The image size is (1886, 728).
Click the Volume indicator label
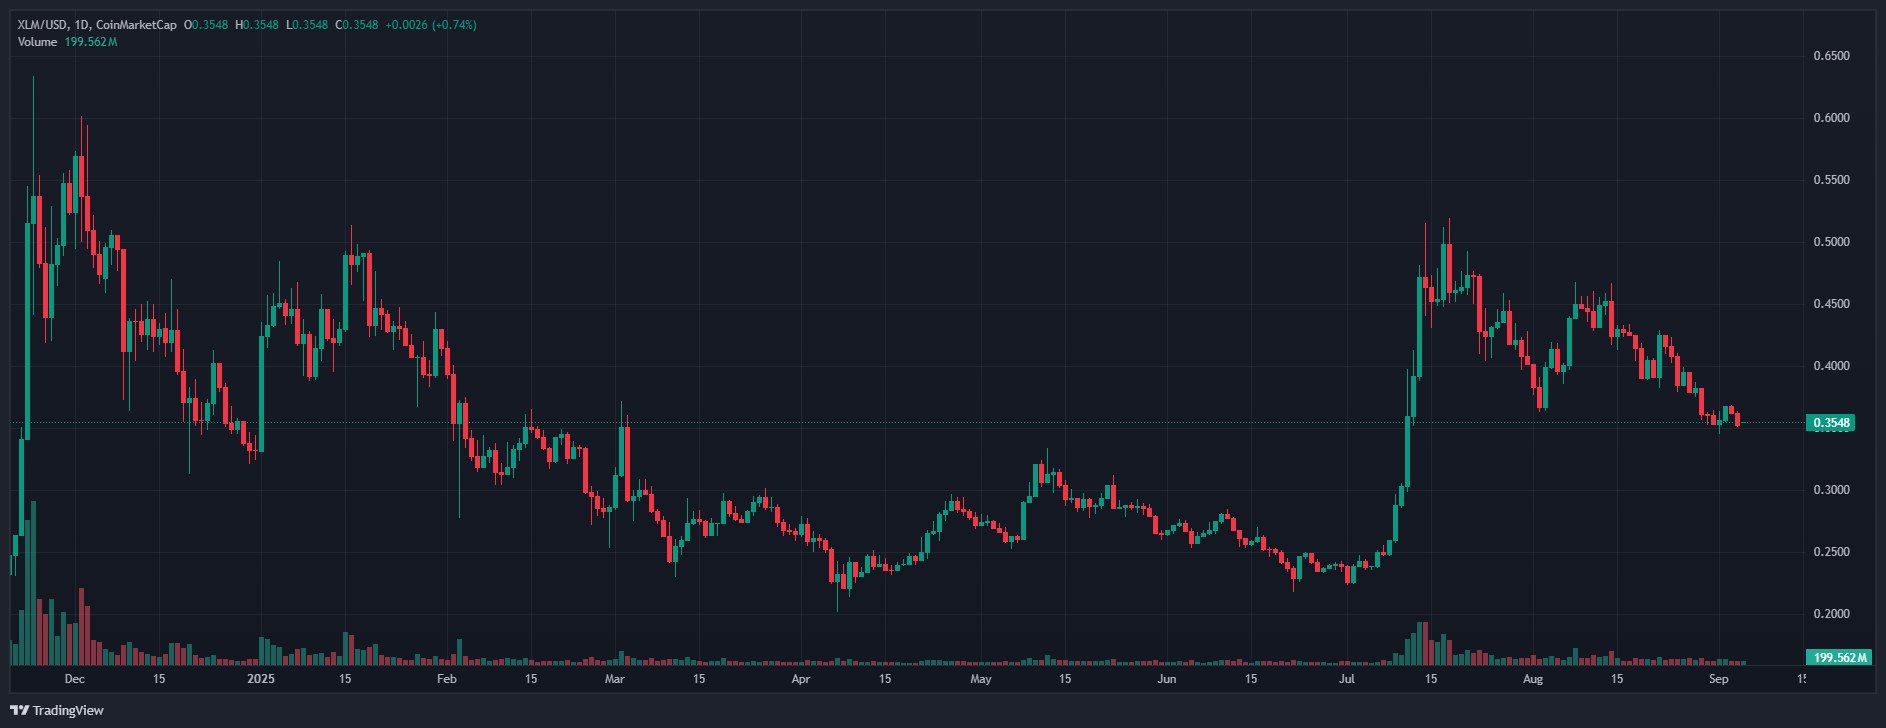[37, 42]
